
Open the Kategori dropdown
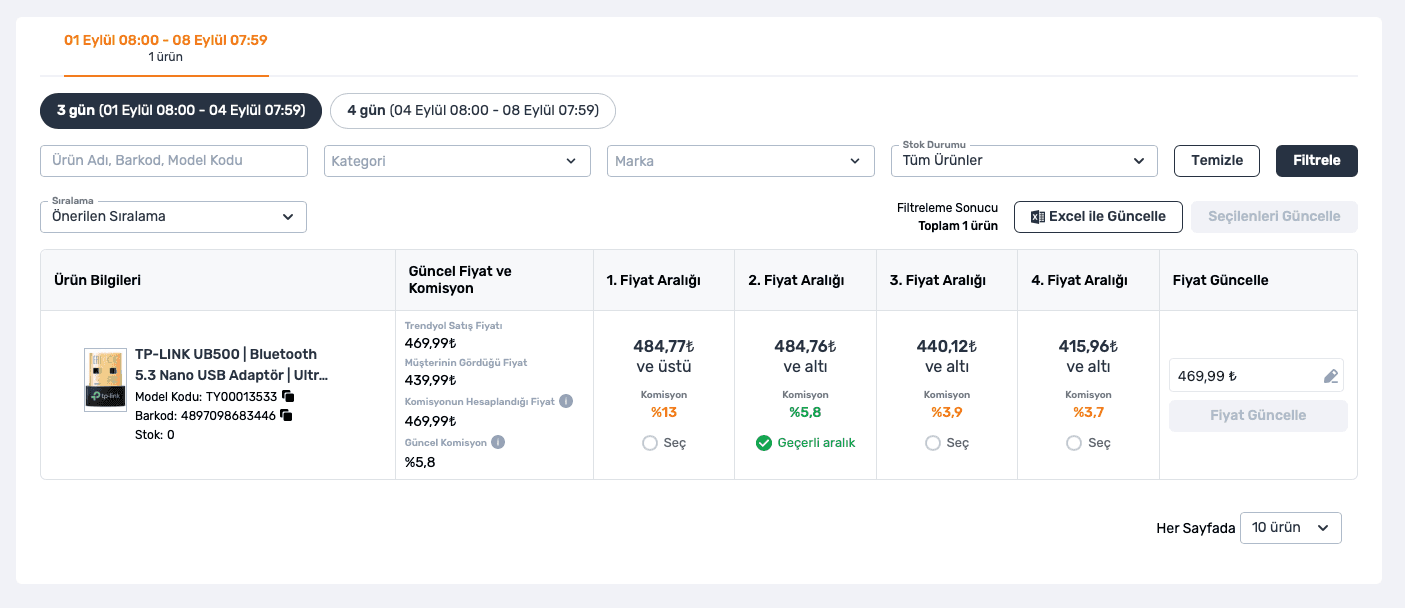[x=457, y=161]
